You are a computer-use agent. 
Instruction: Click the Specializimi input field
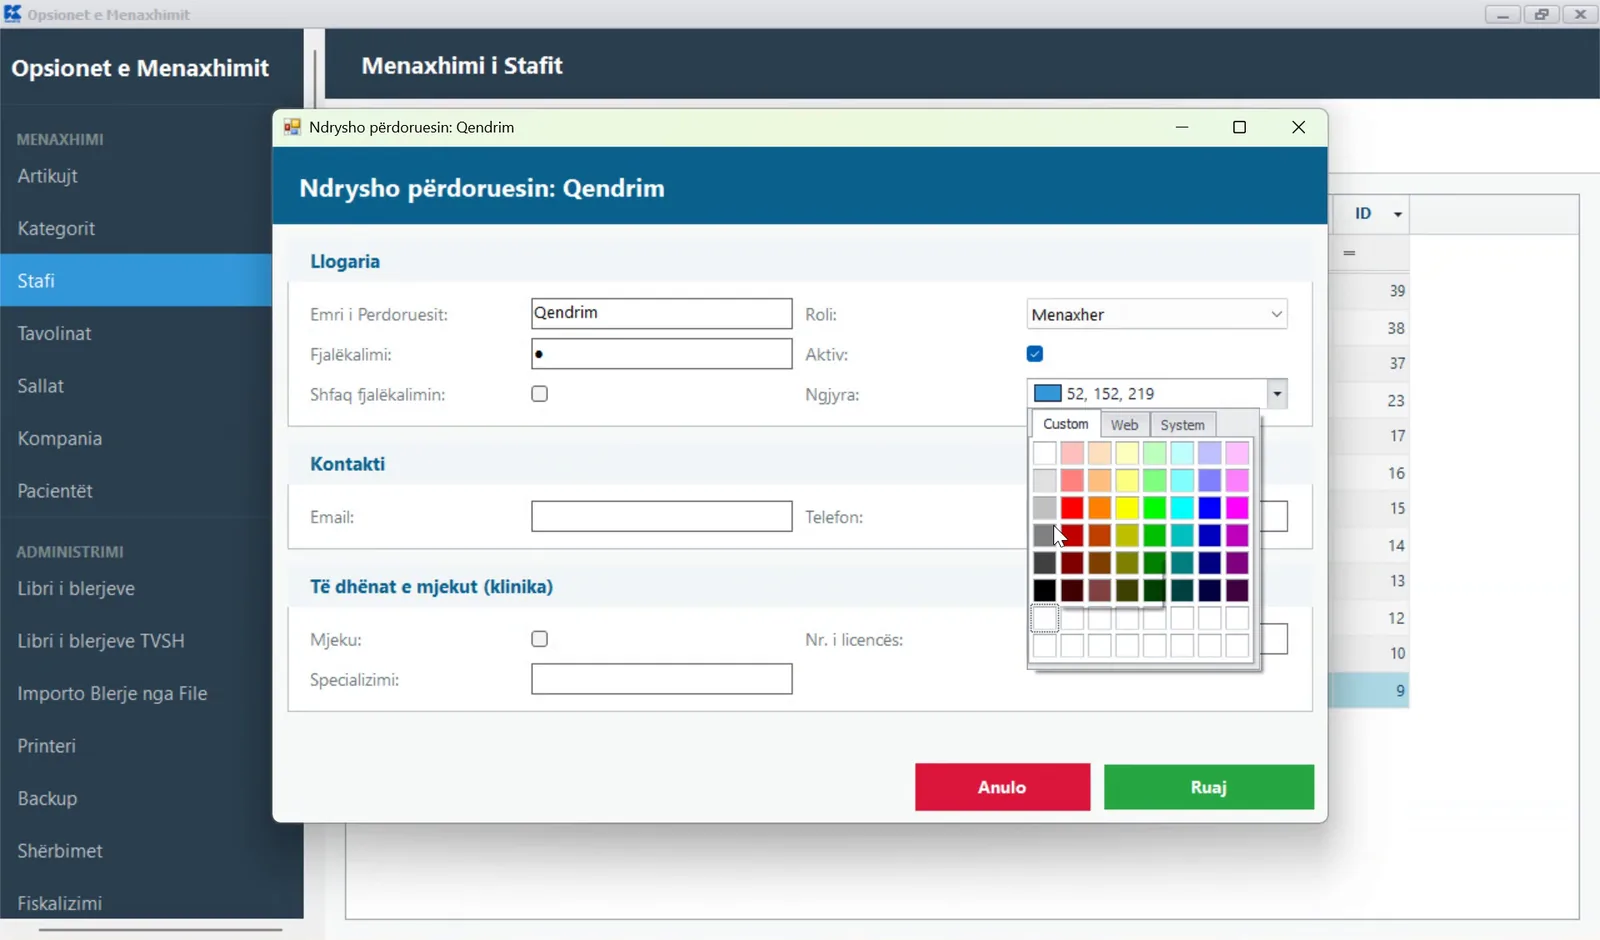(x=662, y=679)
